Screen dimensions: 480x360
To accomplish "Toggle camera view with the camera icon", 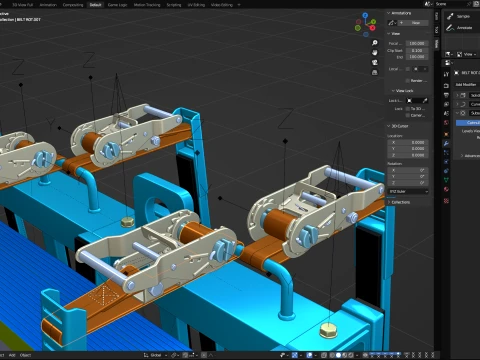I will tap(375, 62).
